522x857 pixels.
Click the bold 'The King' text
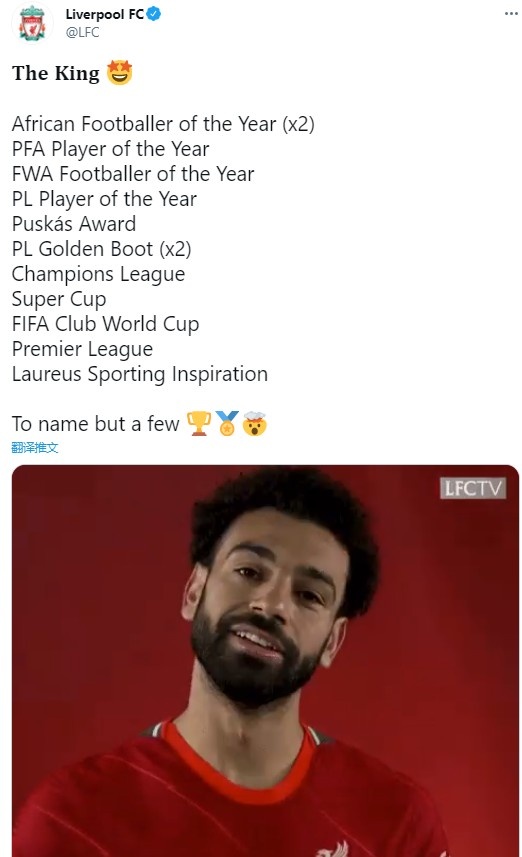(x=56, y=73)
